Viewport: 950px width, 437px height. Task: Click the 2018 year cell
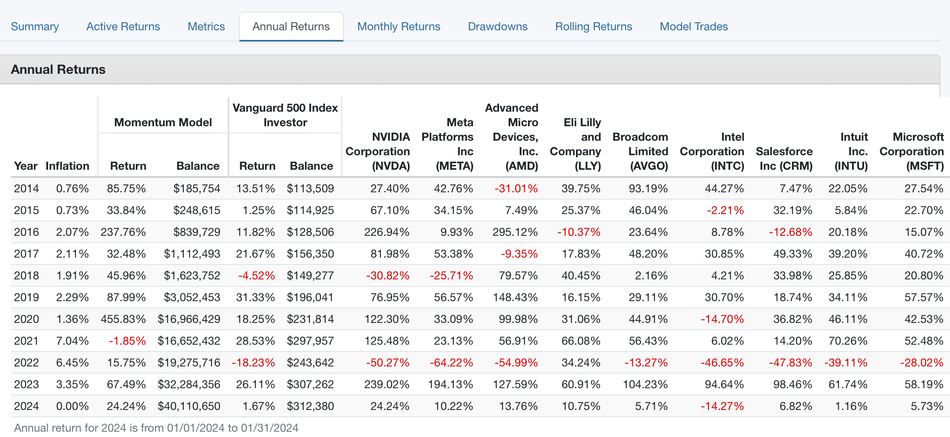pyautogui.click(x=25, y=276)
